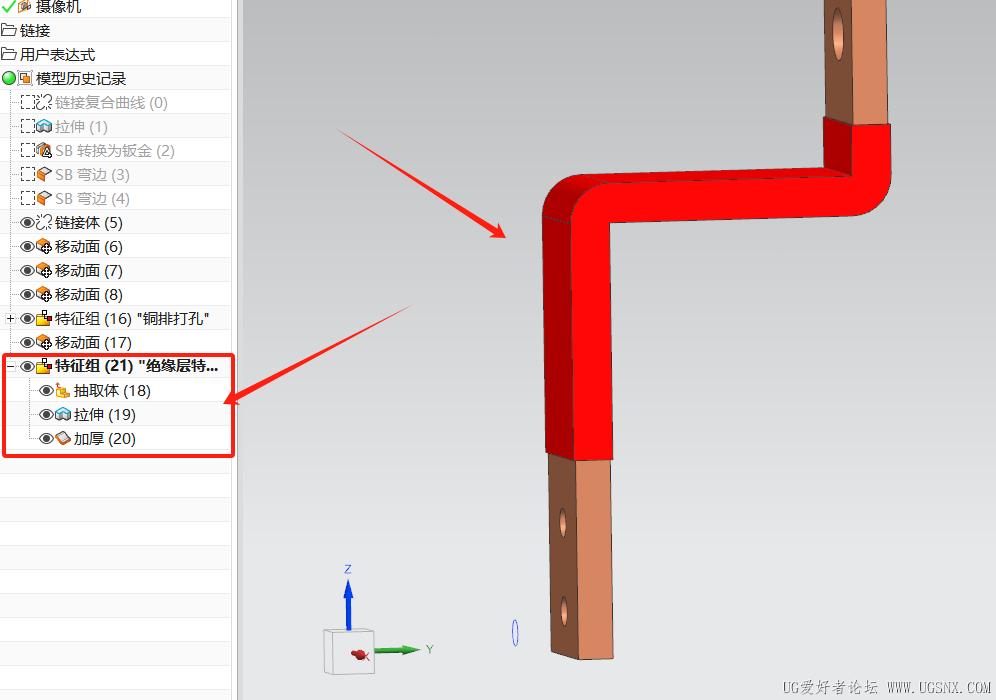The height and width of the screenshot is (700, 996).
Task: Select the 抽取体 (18) label
Action: click(x=112, y=391)
